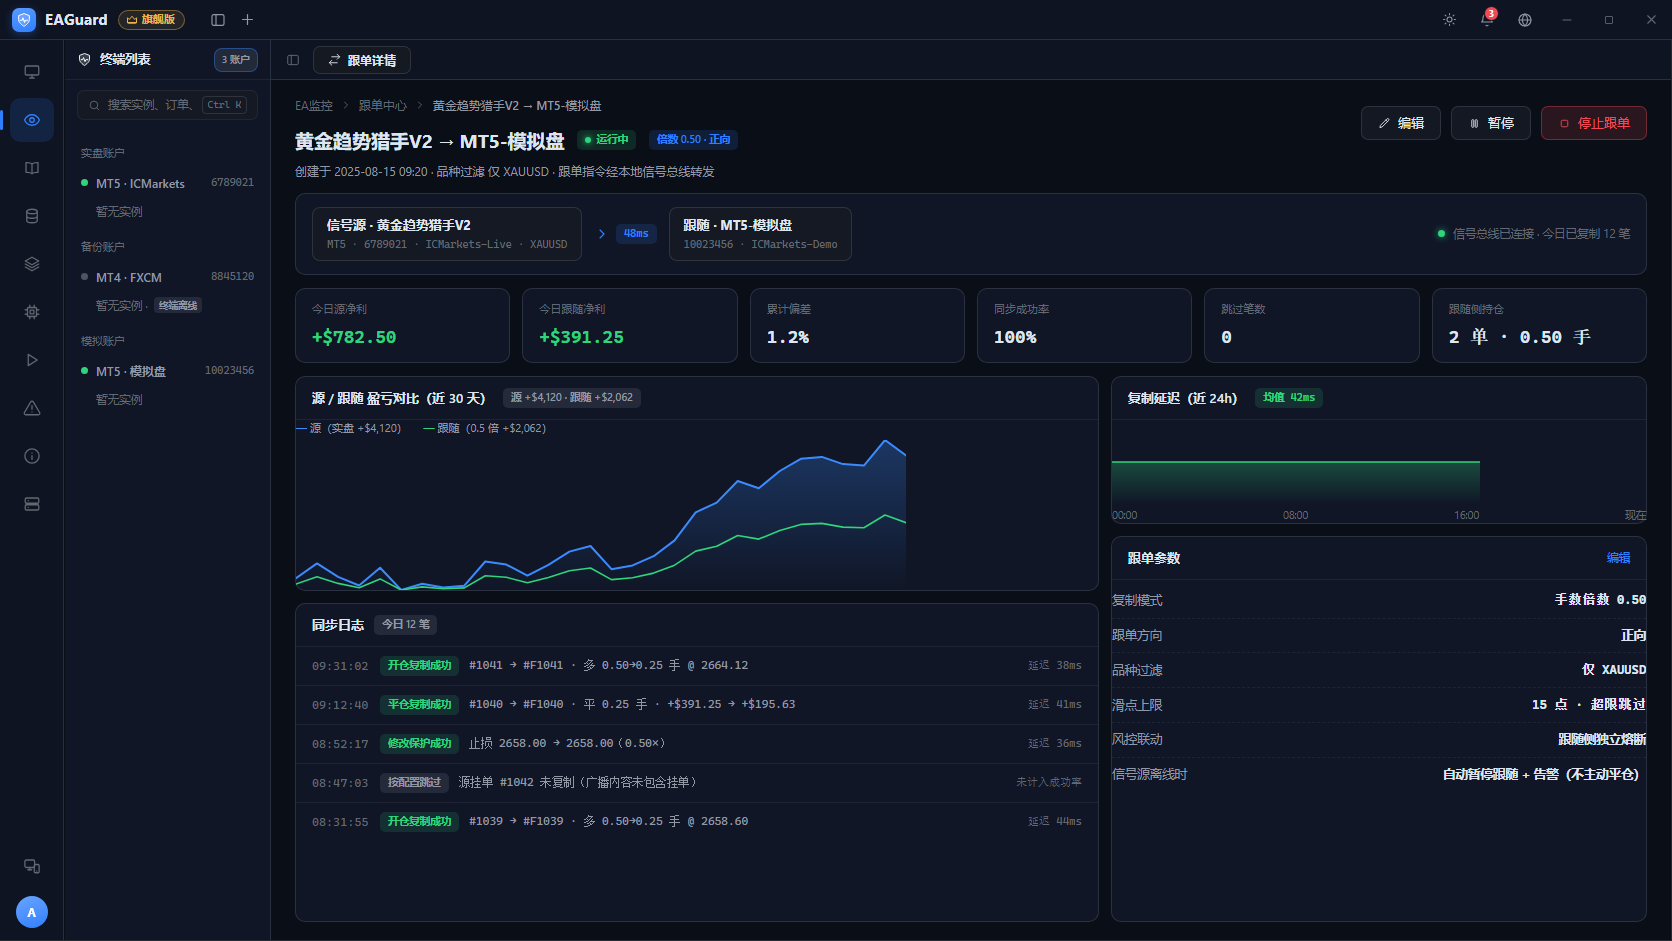Click 编辑 link in 跟单参数 panel

1618,558
